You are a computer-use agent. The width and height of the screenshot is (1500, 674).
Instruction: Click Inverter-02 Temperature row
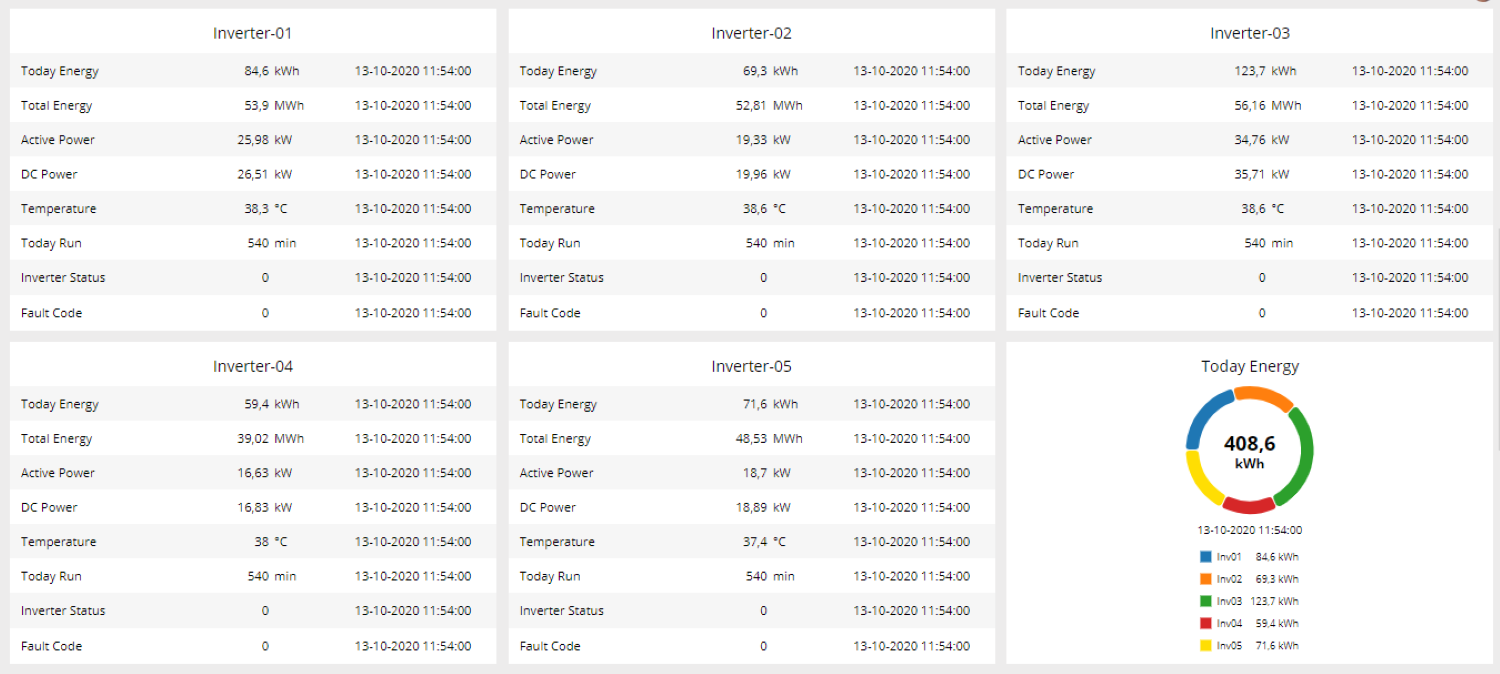pos(752,209)
